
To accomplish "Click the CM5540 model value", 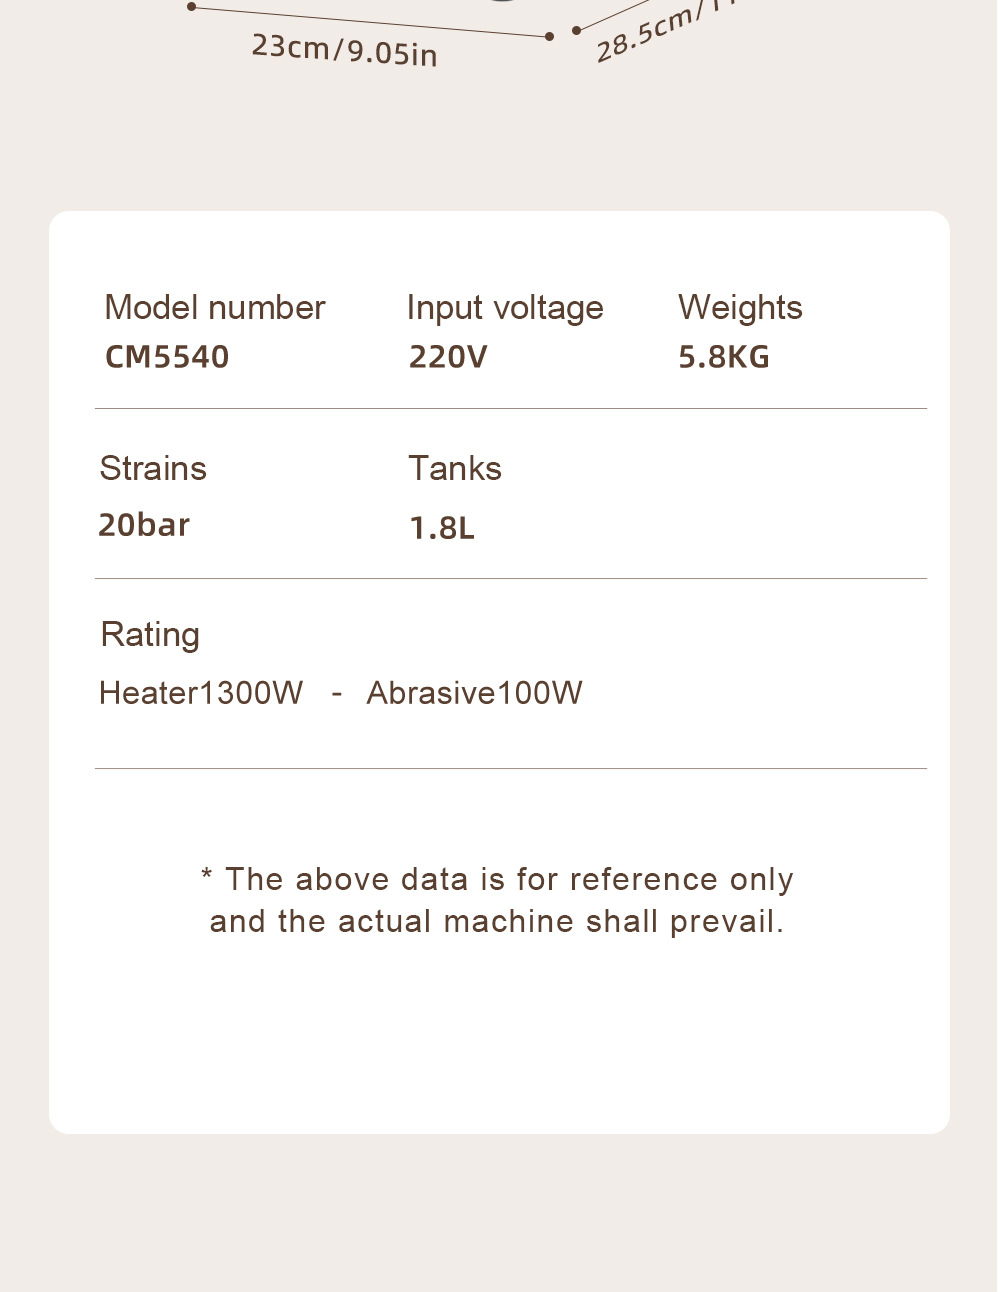I will click(167, 357).
